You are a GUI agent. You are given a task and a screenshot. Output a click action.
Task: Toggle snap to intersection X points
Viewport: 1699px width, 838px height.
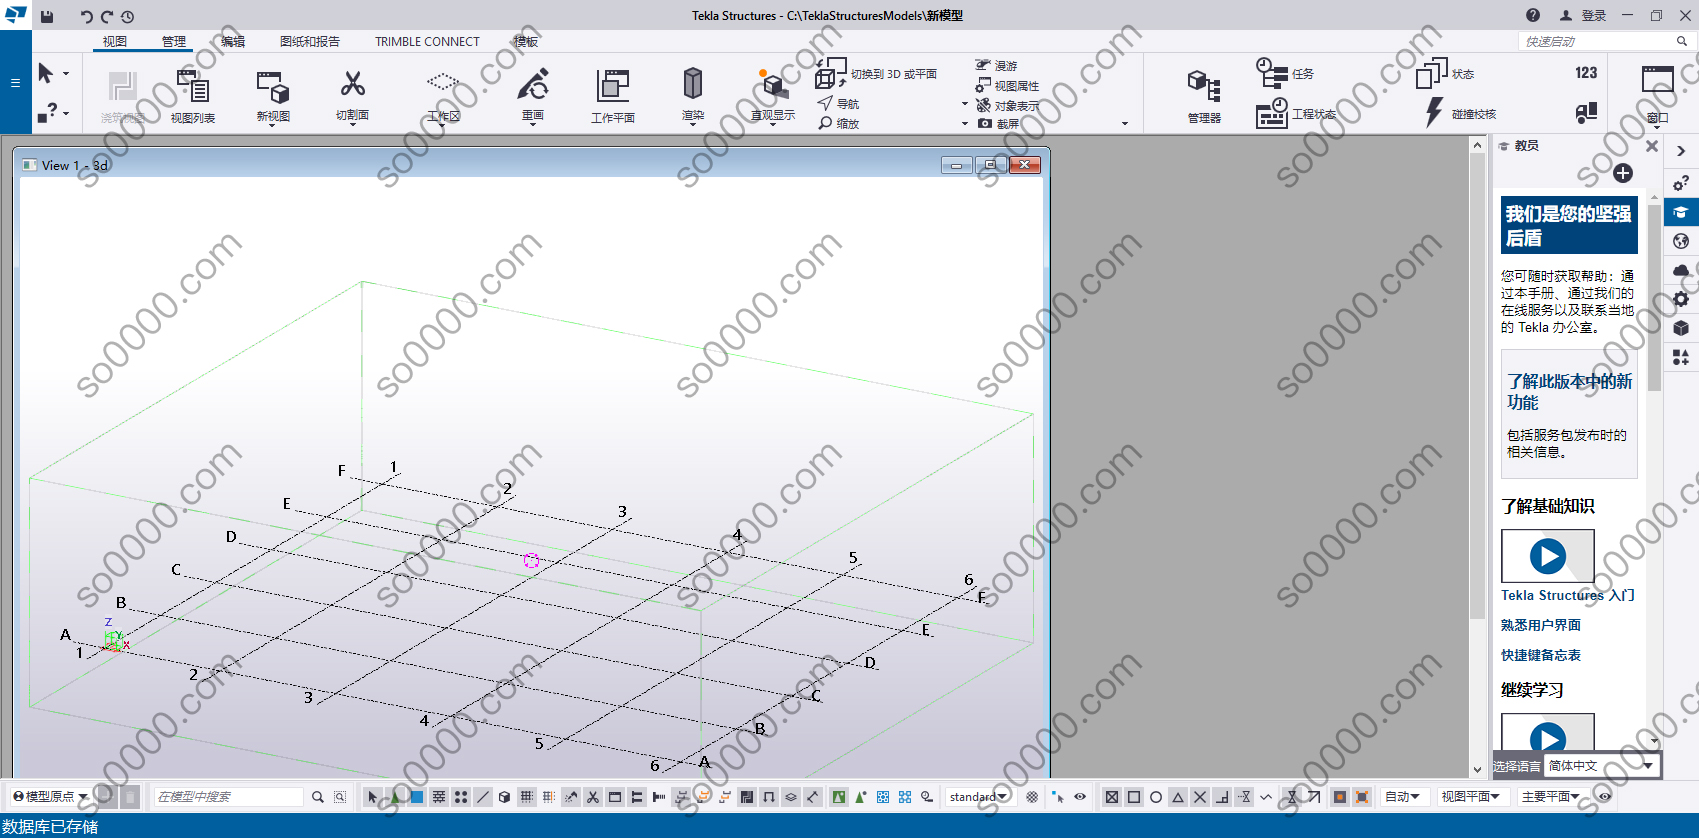coord(1200,797)
